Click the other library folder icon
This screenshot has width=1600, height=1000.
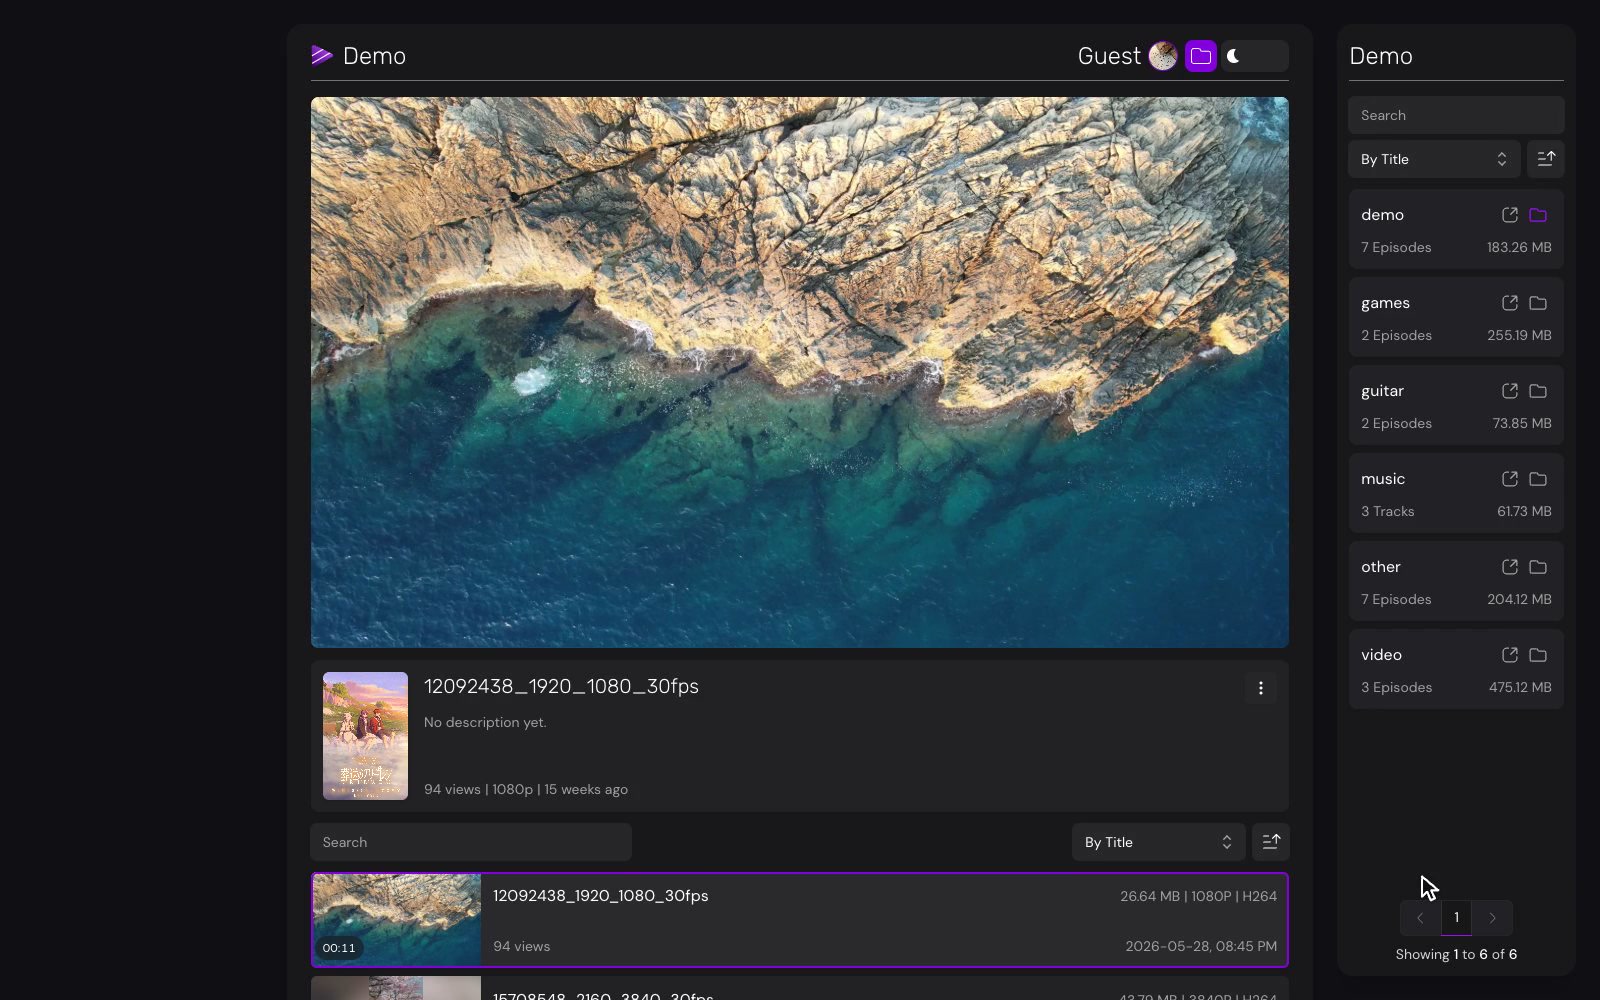1538,567
